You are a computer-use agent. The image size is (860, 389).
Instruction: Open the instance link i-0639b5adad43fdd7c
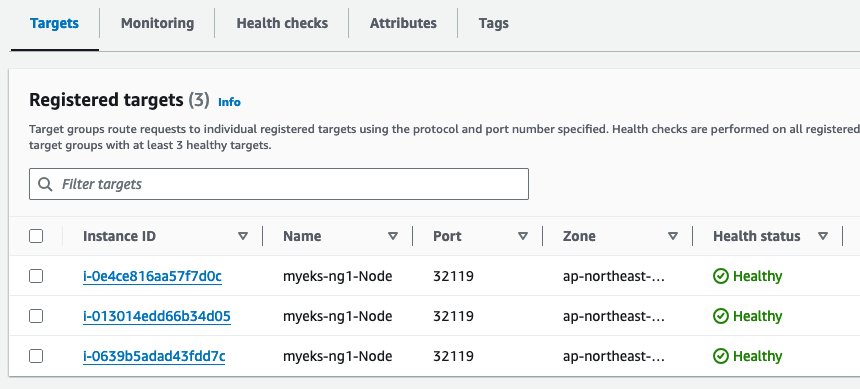point(154,356)
